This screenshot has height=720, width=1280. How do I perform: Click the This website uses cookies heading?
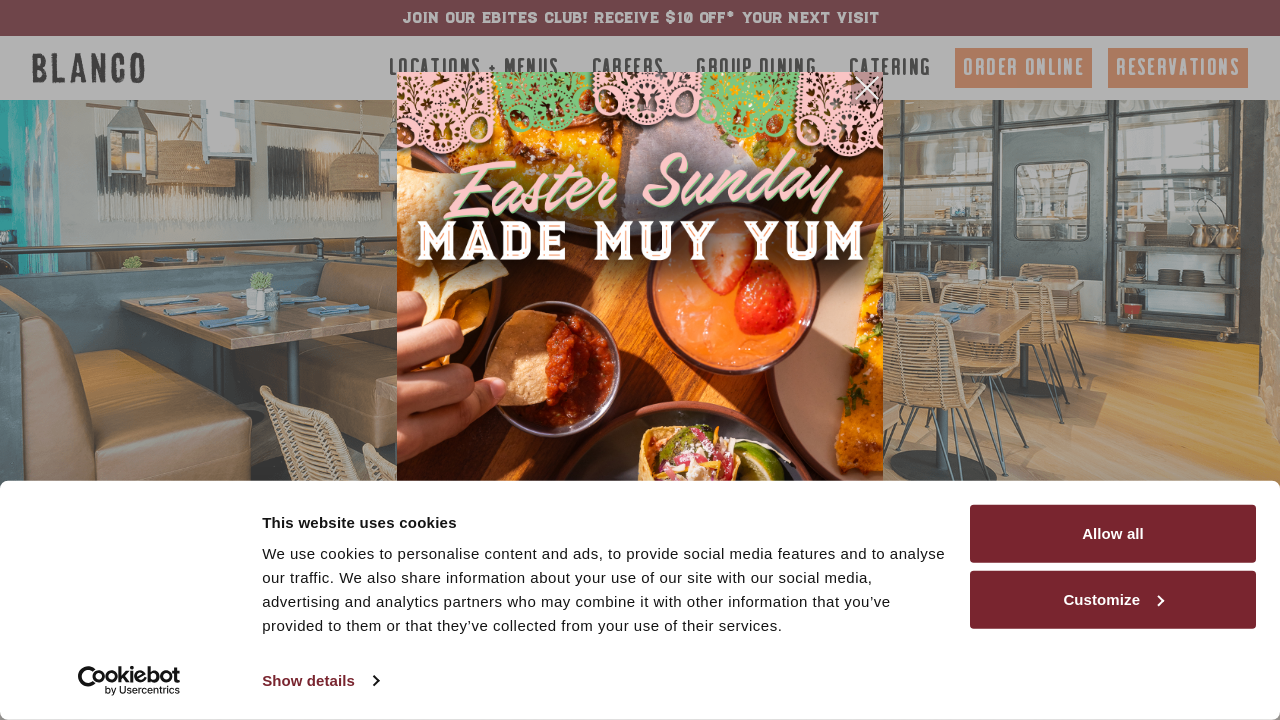click(359, 522)
